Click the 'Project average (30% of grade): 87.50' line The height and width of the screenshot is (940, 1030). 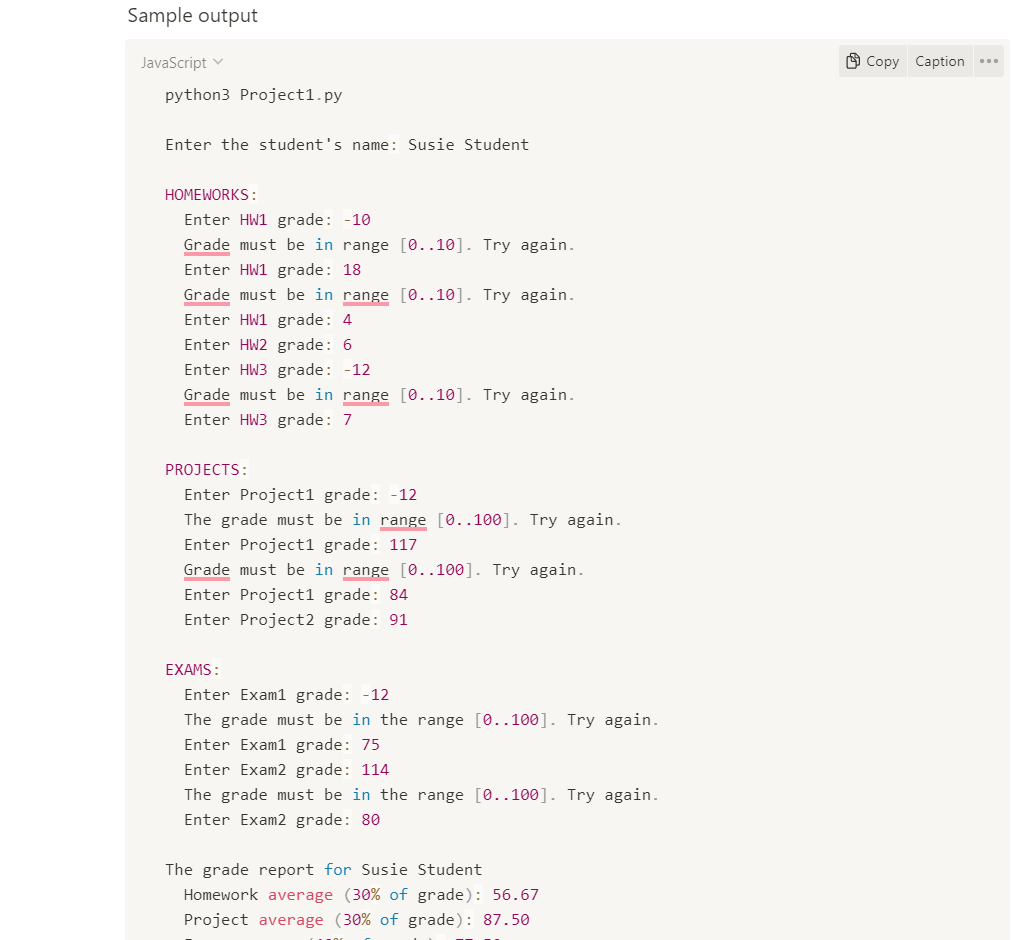coord(357,919)
